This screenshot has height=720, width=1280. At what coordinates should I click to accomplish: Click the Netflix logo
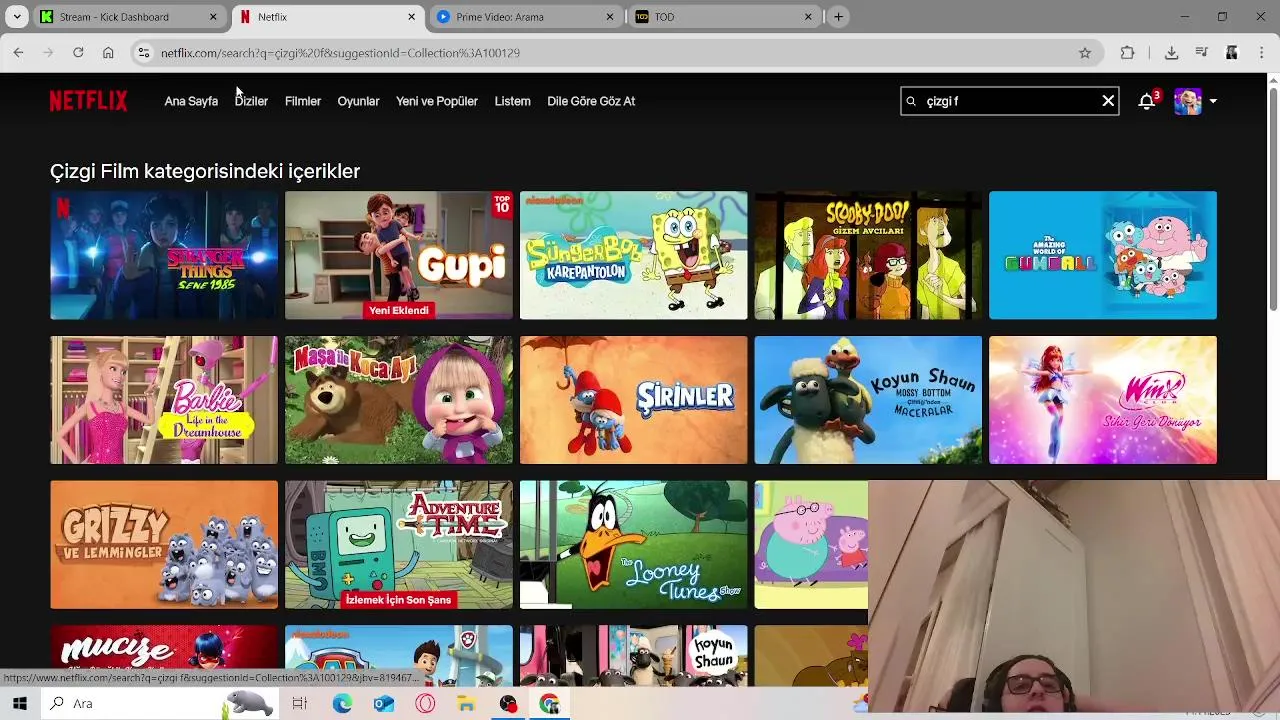[x=89, y=101]
